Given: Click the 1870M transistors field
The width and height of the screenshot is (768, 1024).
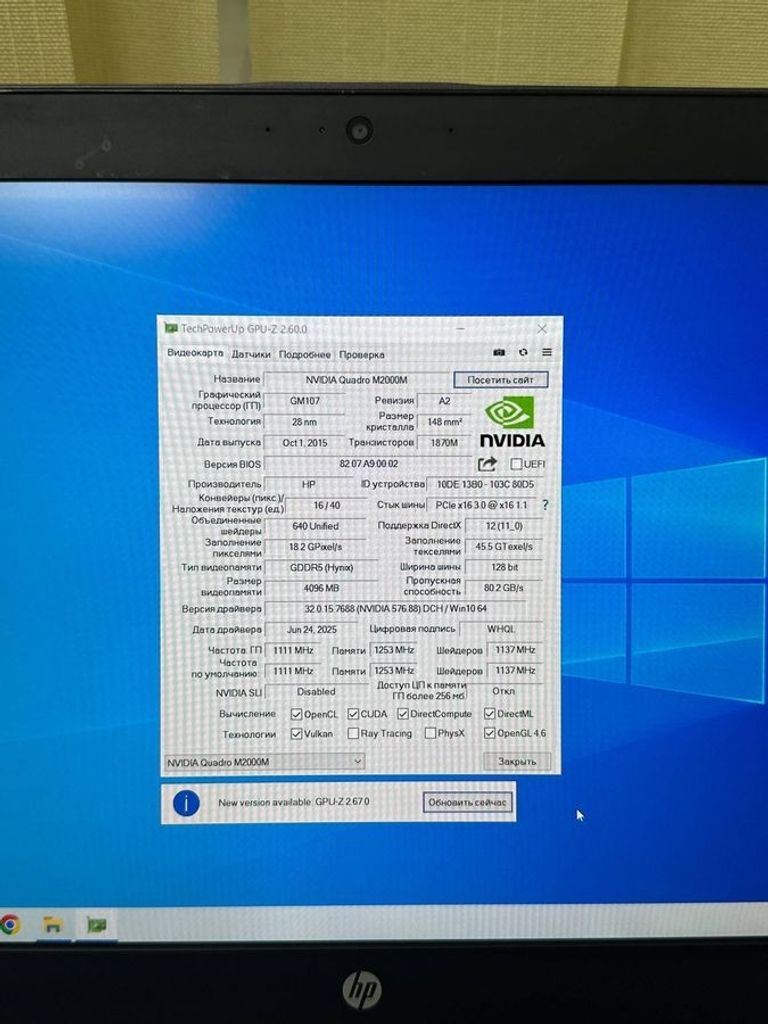Looking at the screenshot, I should pyautogui.click(x=444, y=443).
